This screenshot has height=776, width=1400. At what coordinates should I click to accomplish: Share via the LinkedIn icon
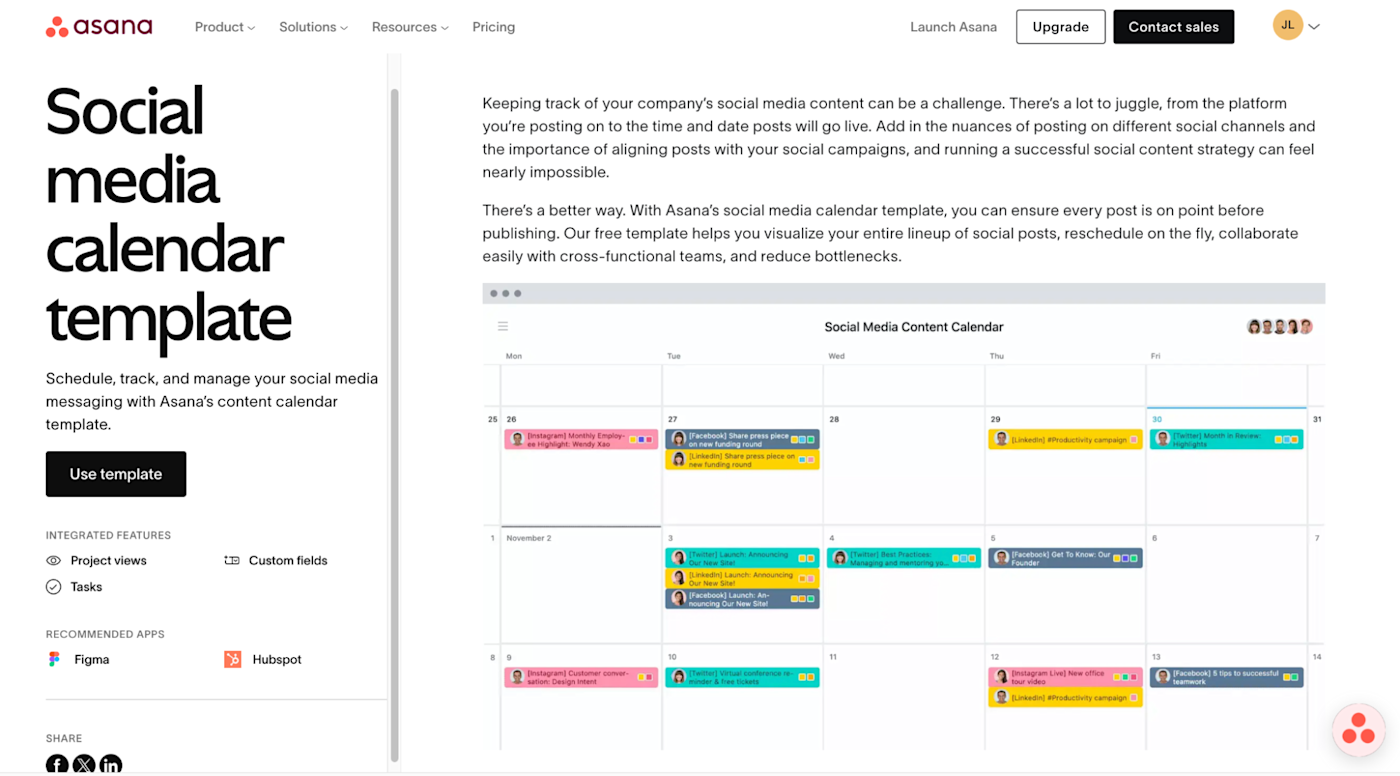111,765
